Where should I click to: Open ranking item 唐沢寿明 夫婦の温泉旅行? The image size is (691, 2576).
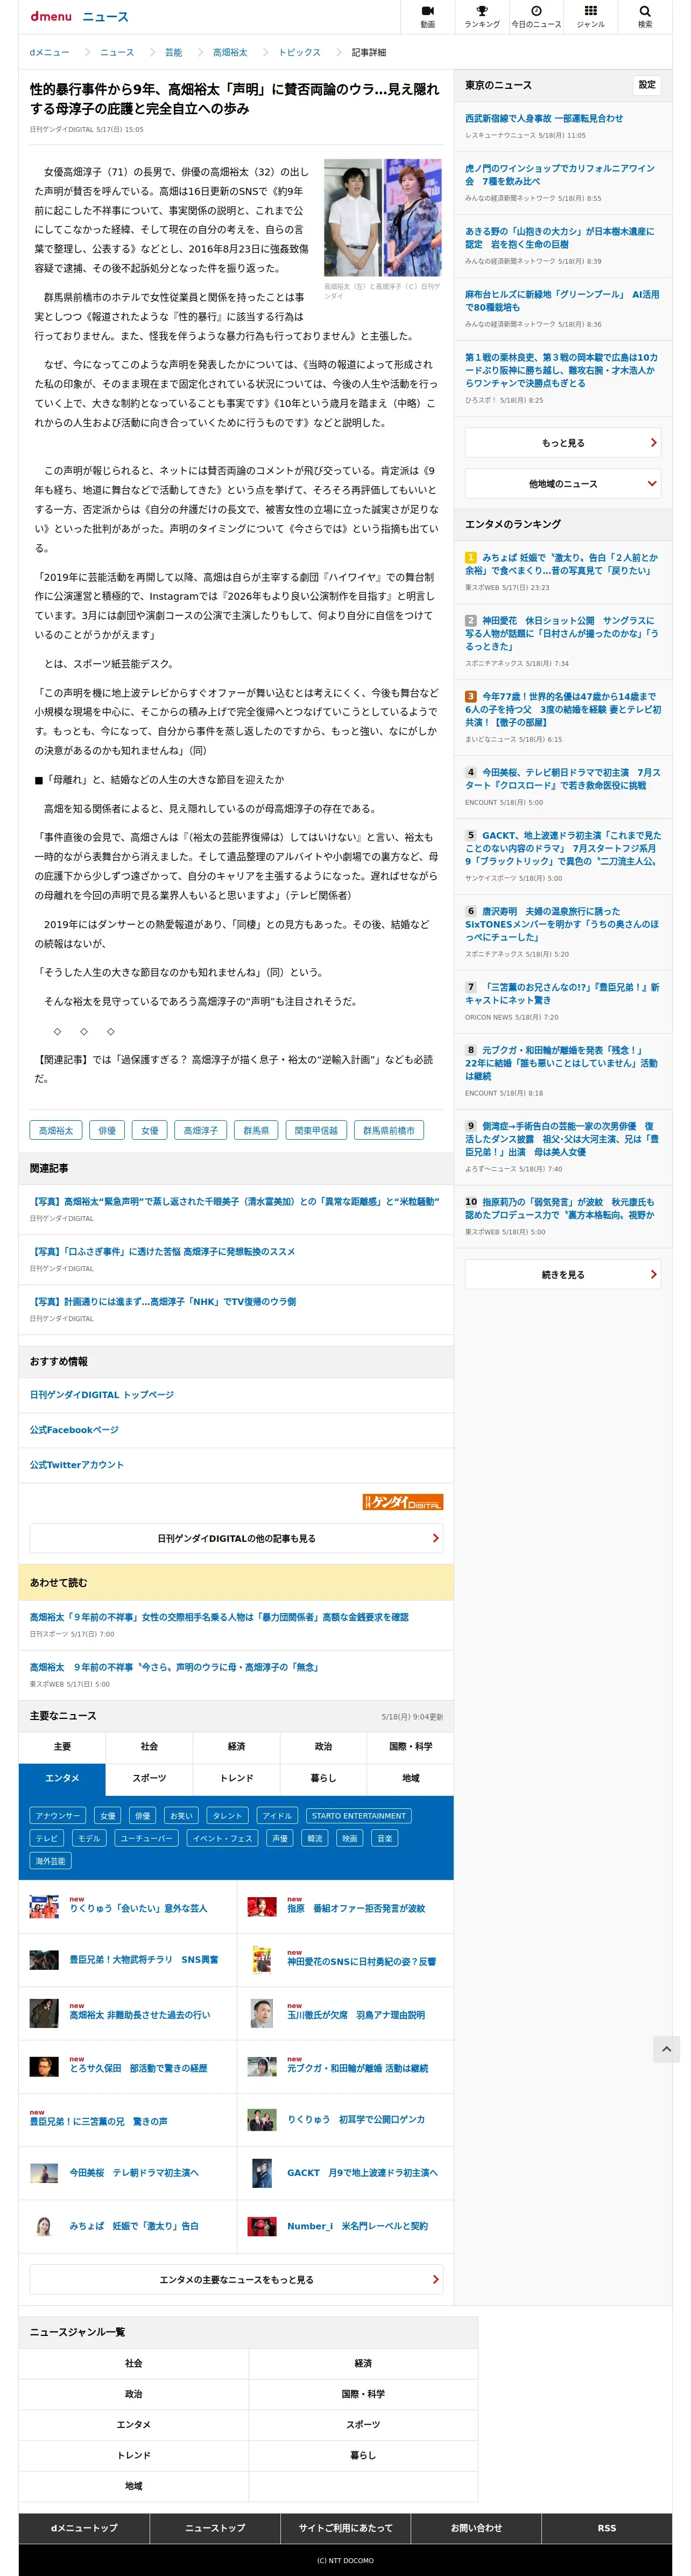[562, 924]
